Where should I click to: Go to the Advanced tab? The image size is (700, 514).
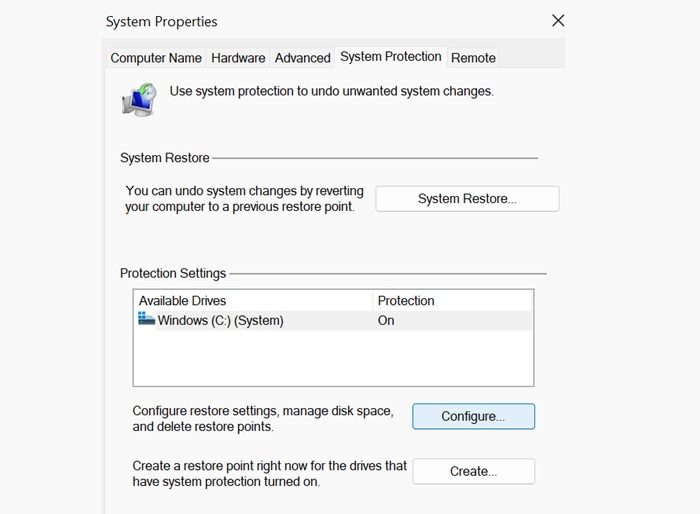302,58
